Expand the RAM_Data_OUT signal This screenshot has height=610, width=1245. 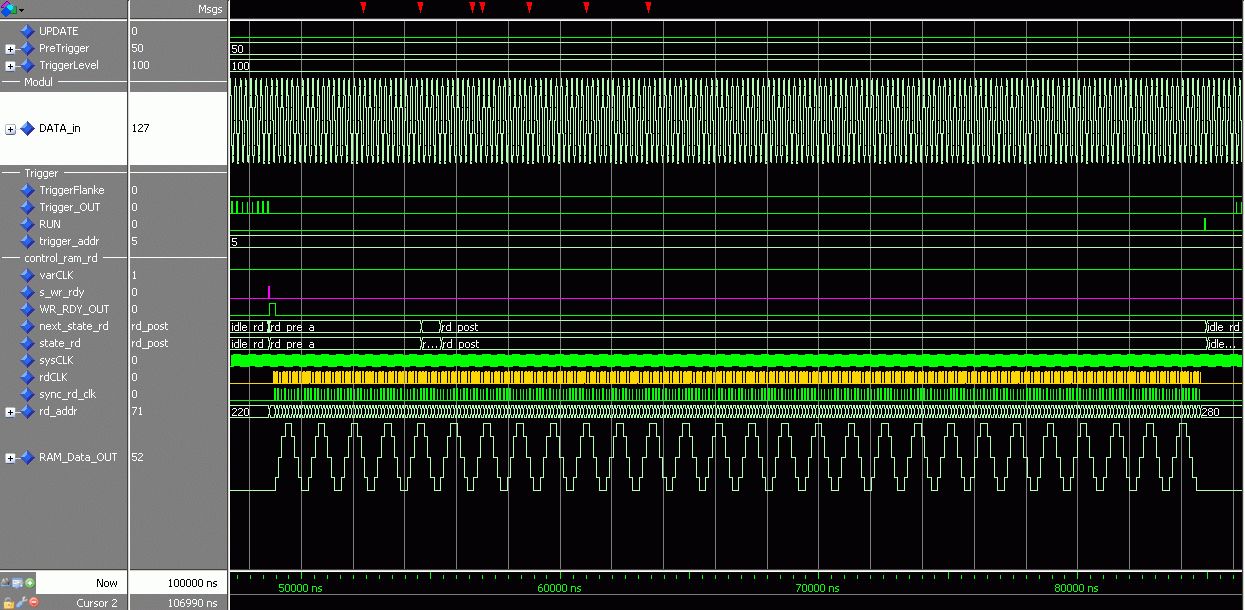pyautogui.click(x=10, y=458)
